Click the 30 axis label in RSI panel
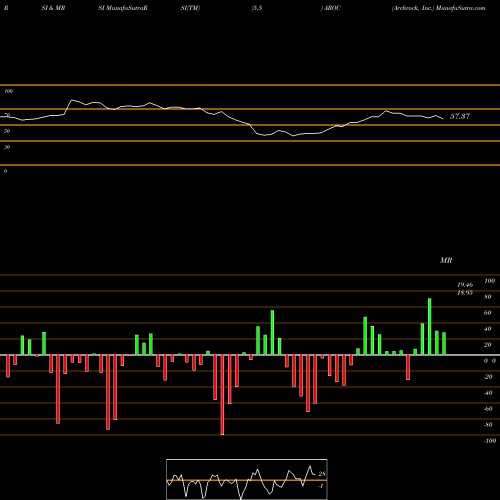Viewport: 500px width, 500px height. (x=7, y=147)
